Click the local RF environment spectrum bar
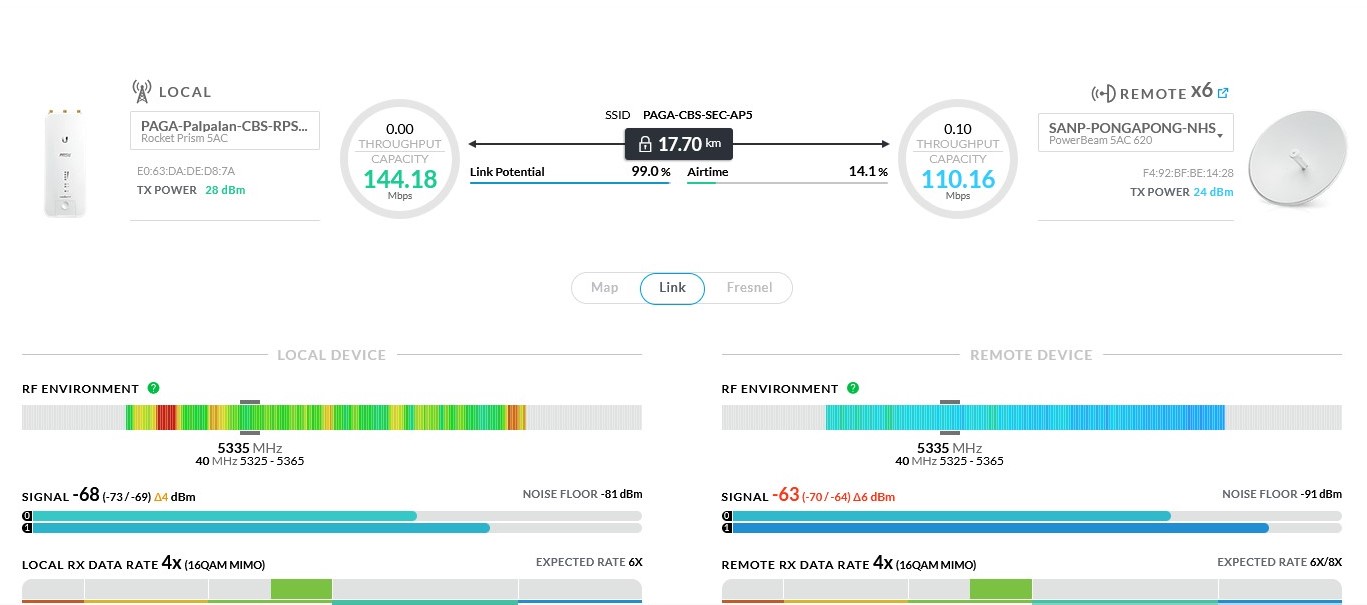 (330, 418)
